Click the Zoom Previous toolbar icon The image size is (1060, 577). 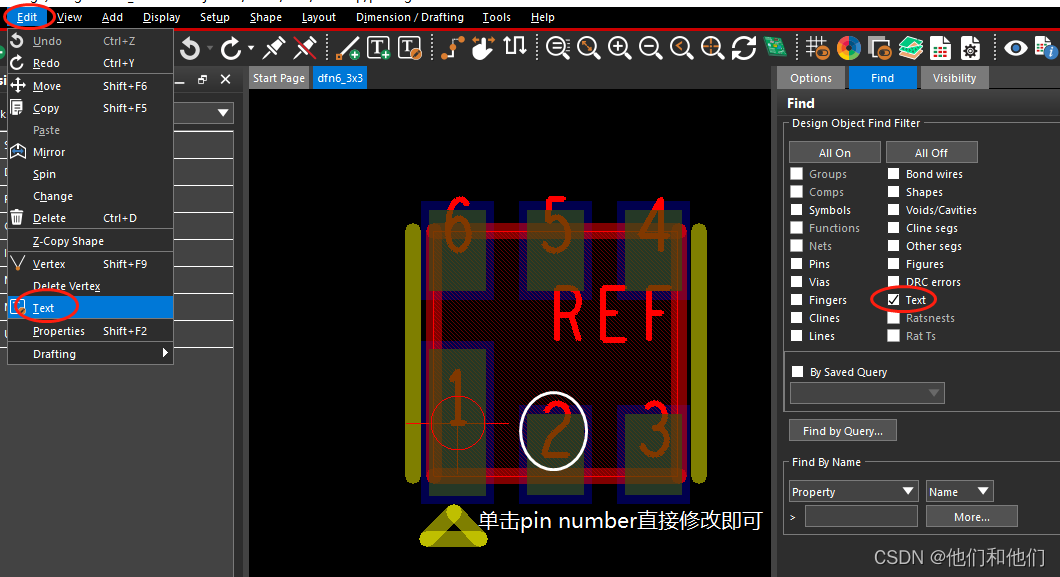pos(681,48)
